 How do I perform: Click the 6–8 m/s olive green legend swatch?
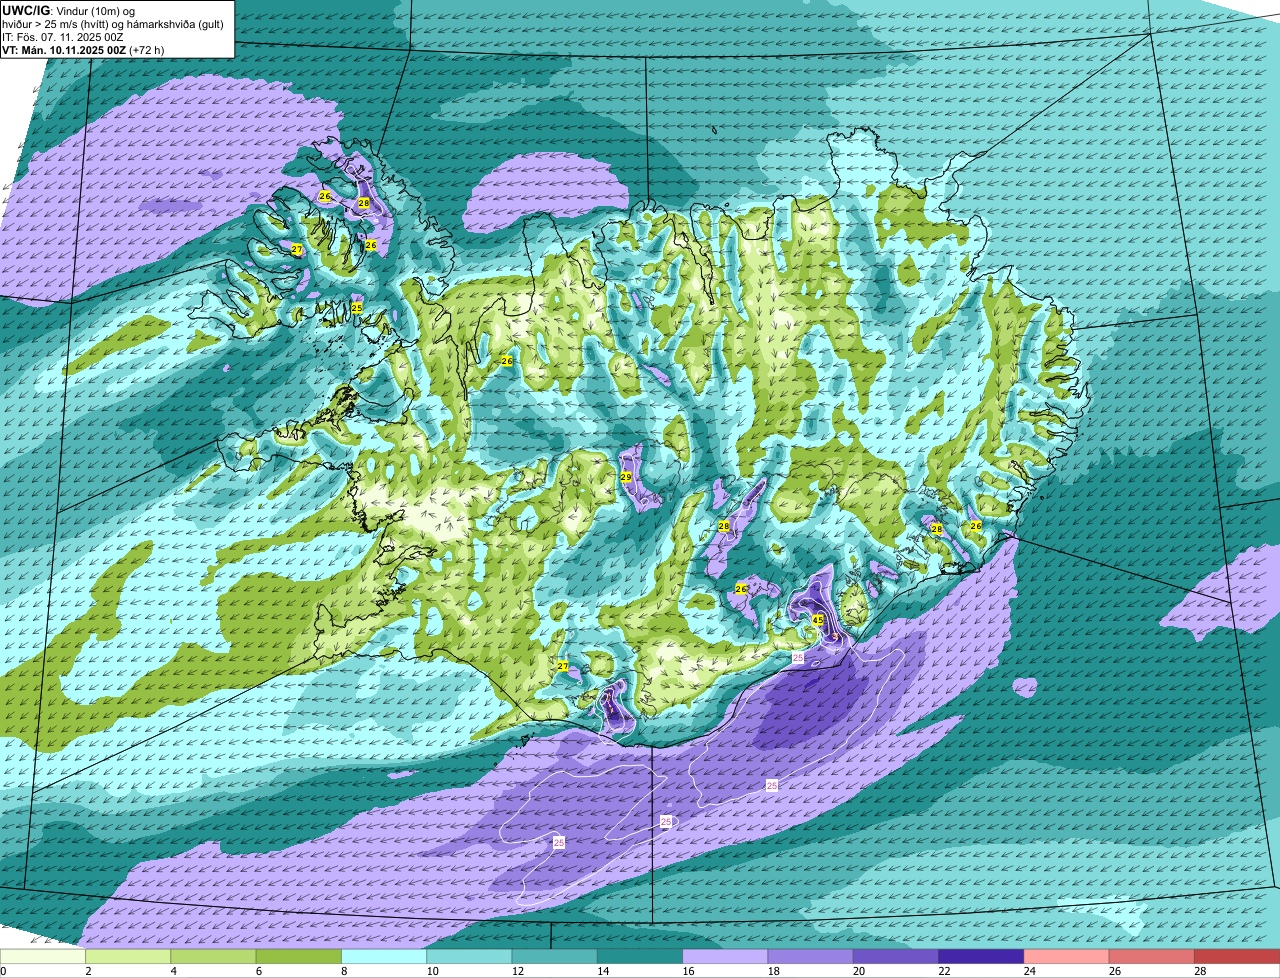coord(299,956)
